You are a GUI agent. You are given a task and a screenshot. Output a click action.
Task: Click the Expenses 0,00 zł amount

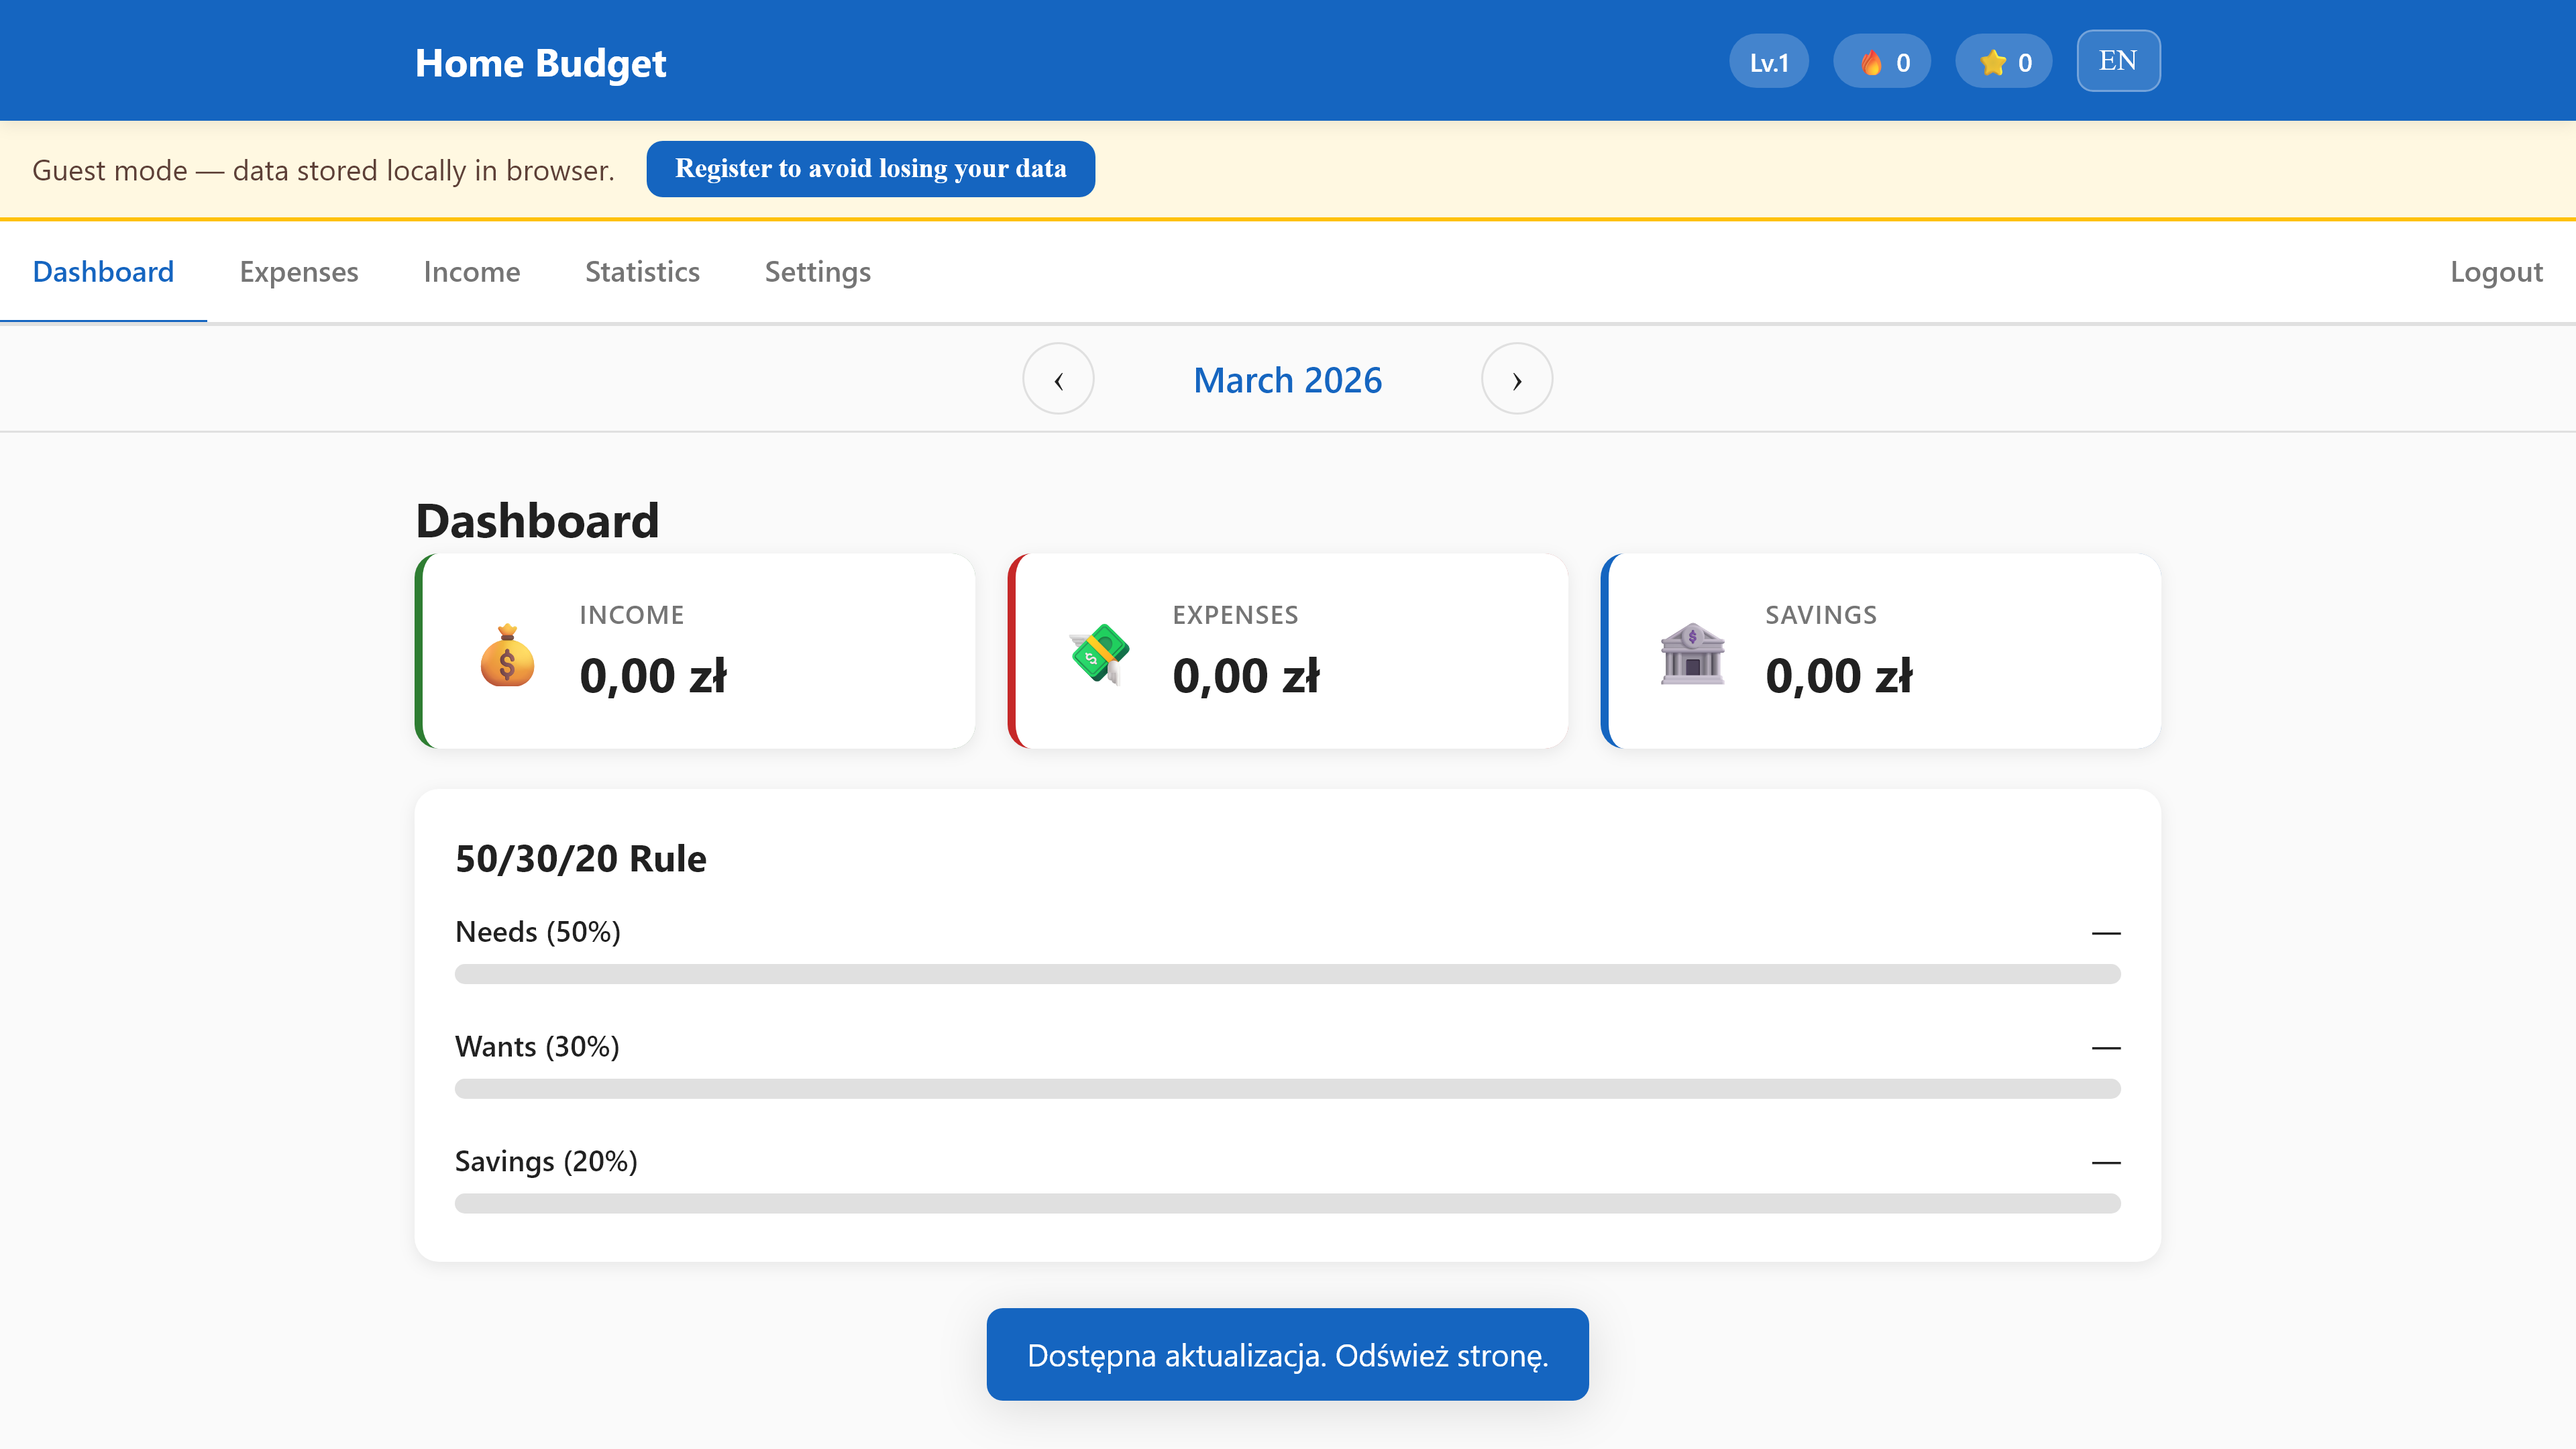(1246, 676)
